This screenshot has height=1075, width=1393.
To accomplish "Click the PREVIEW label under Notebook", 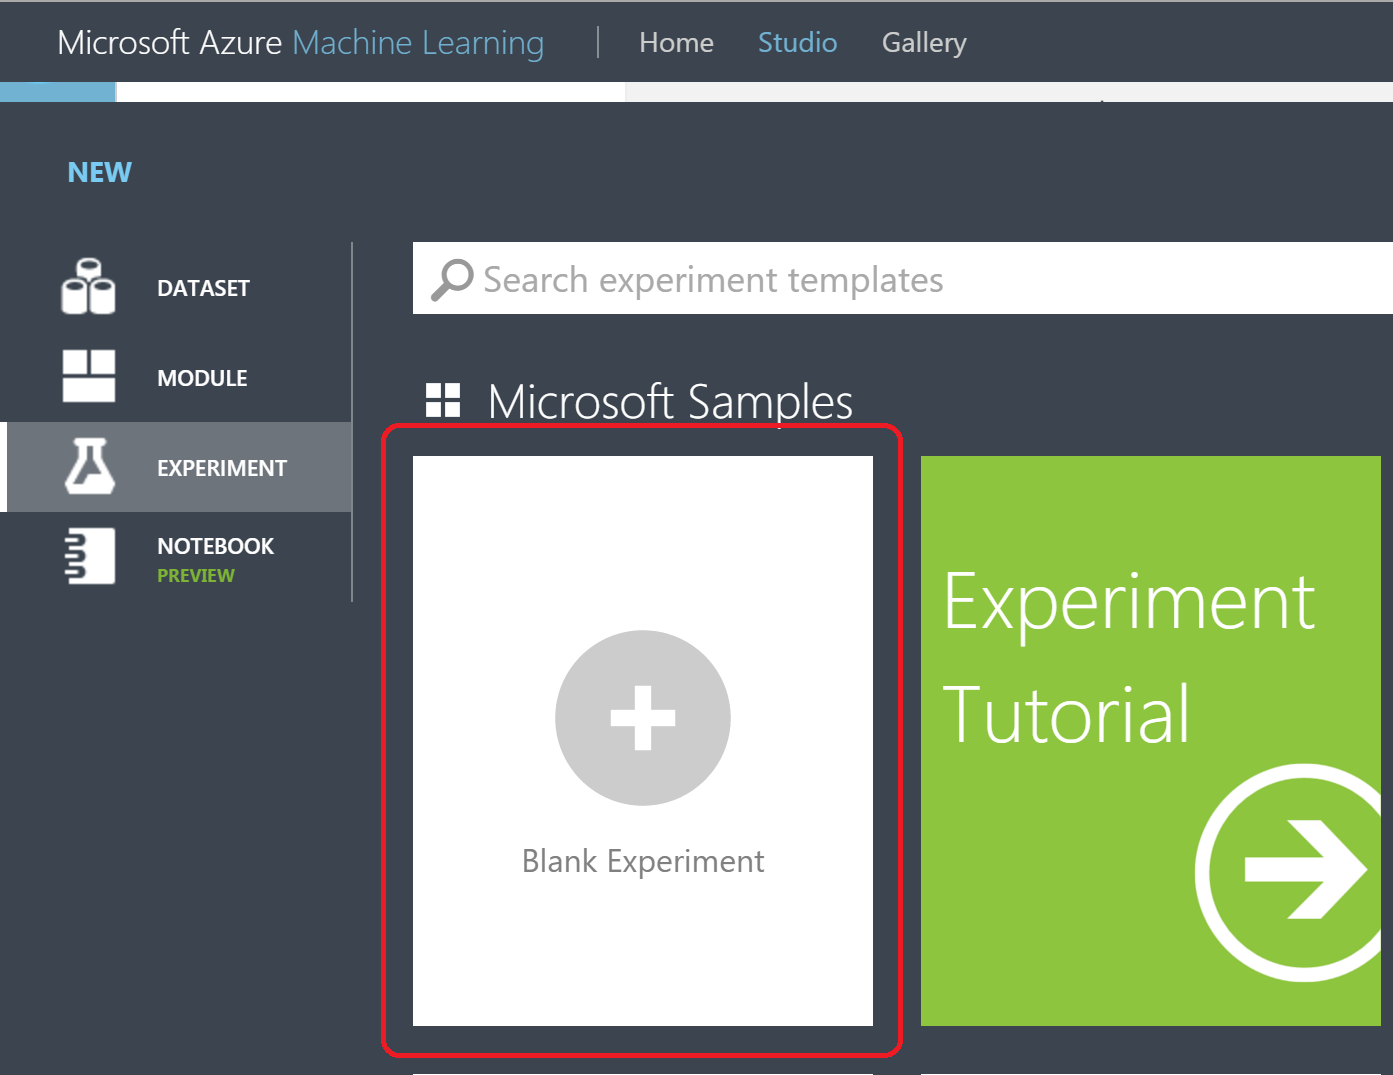I will pos(196,575).
